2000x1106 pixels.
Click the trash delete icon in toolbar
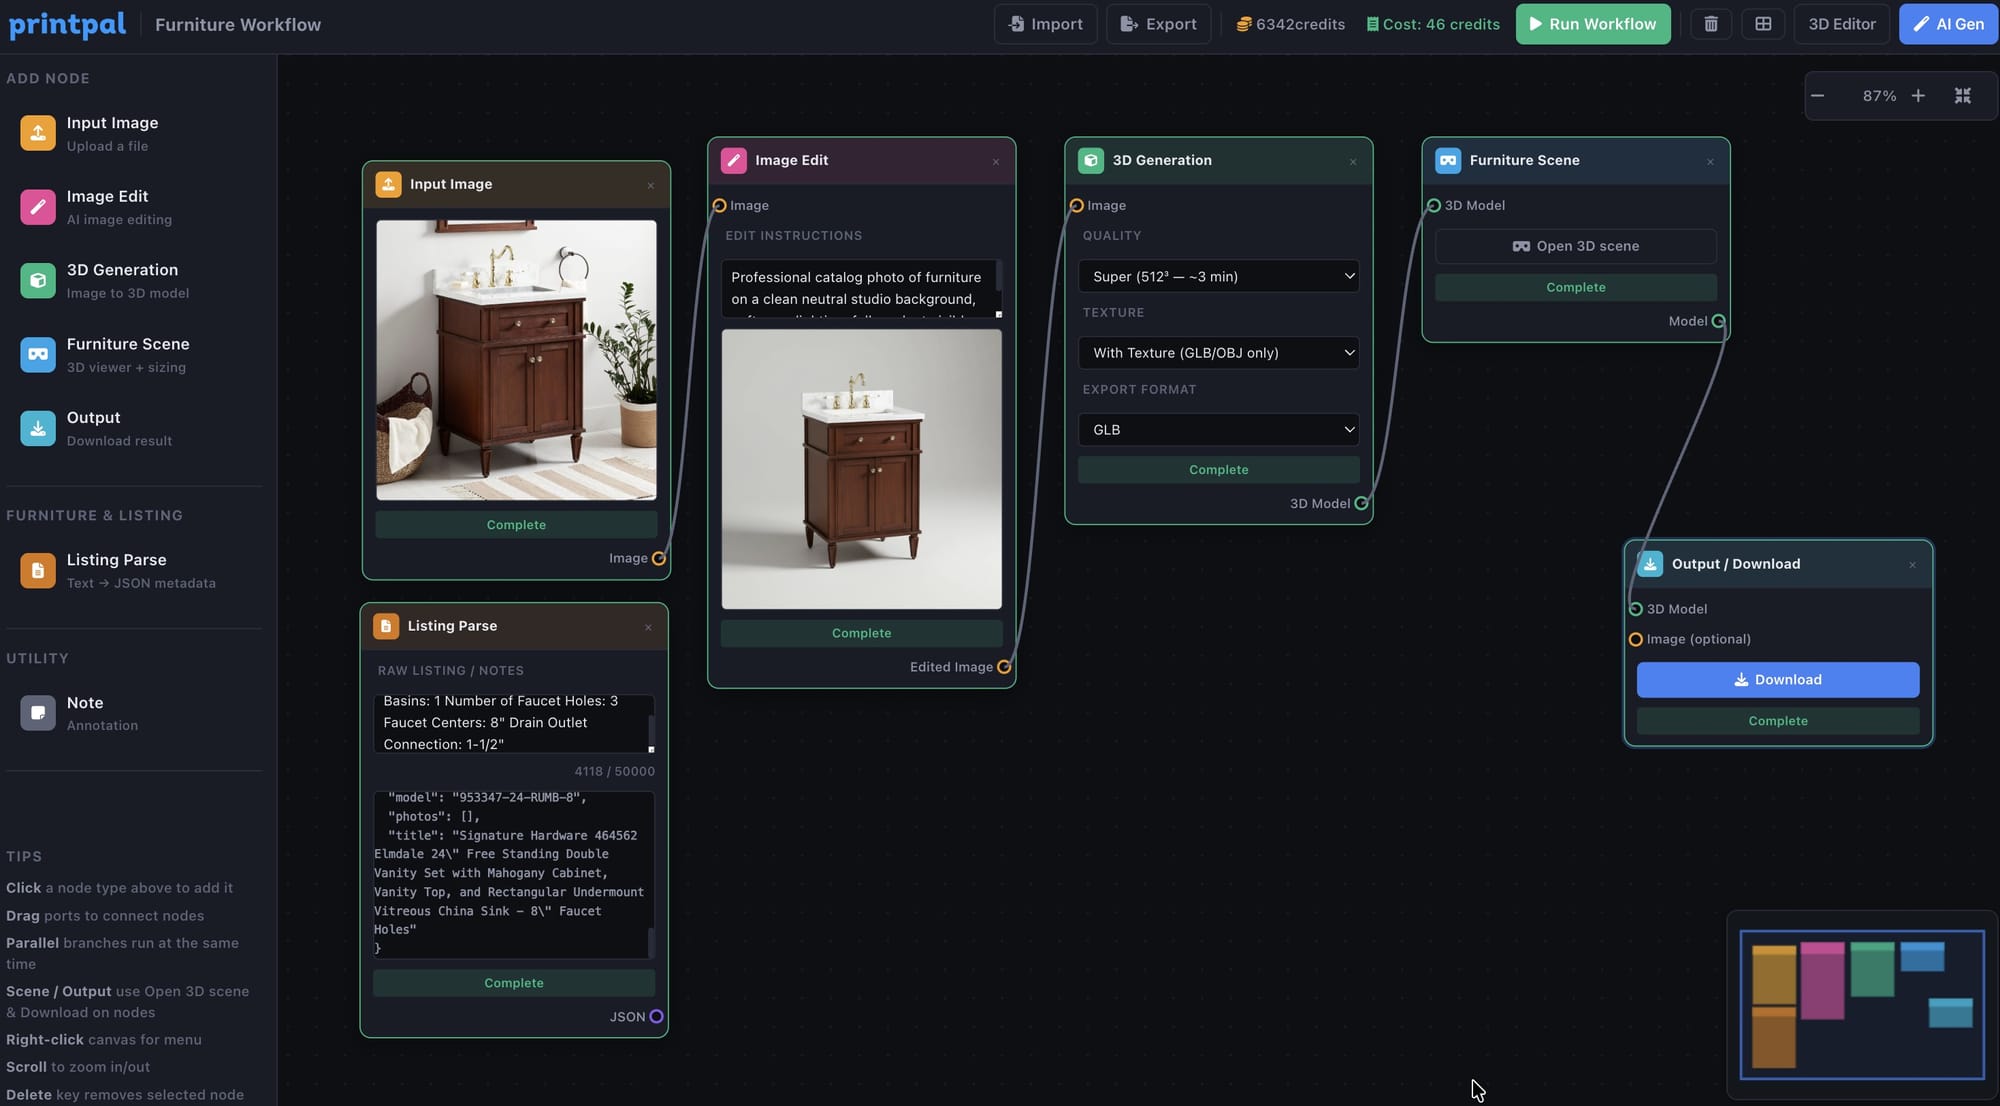(1711, 24)
